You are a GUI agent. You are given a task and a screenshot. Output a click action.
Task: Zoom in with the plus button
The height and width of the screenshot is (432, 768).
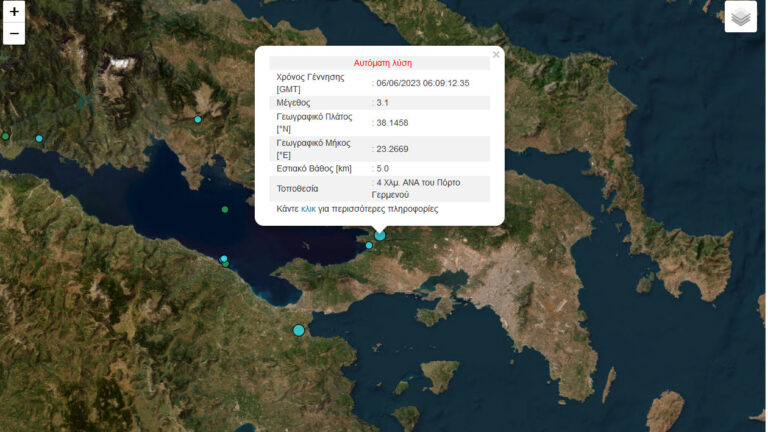pos(14,12)
